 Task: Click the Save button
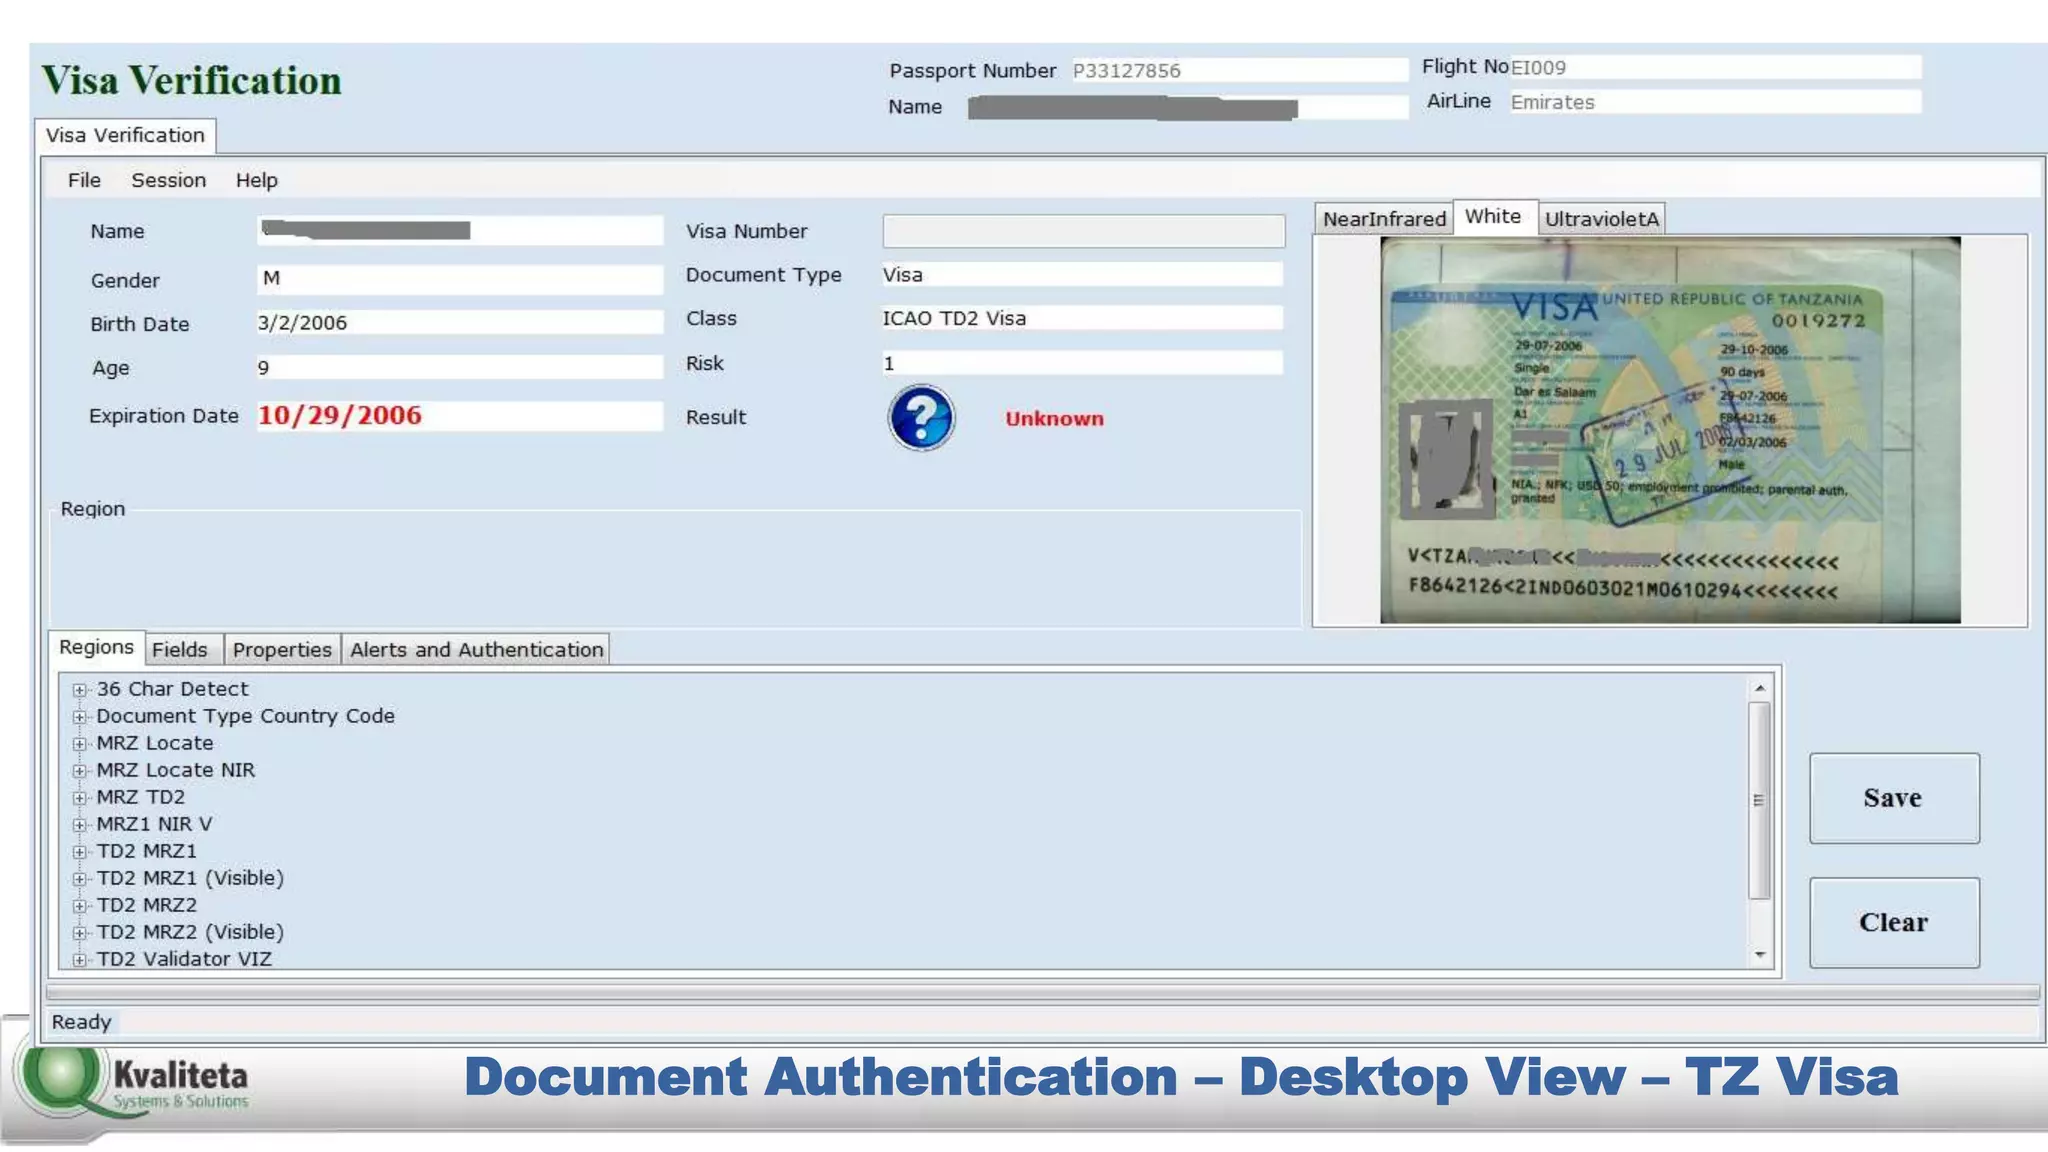pos(1893,798)
